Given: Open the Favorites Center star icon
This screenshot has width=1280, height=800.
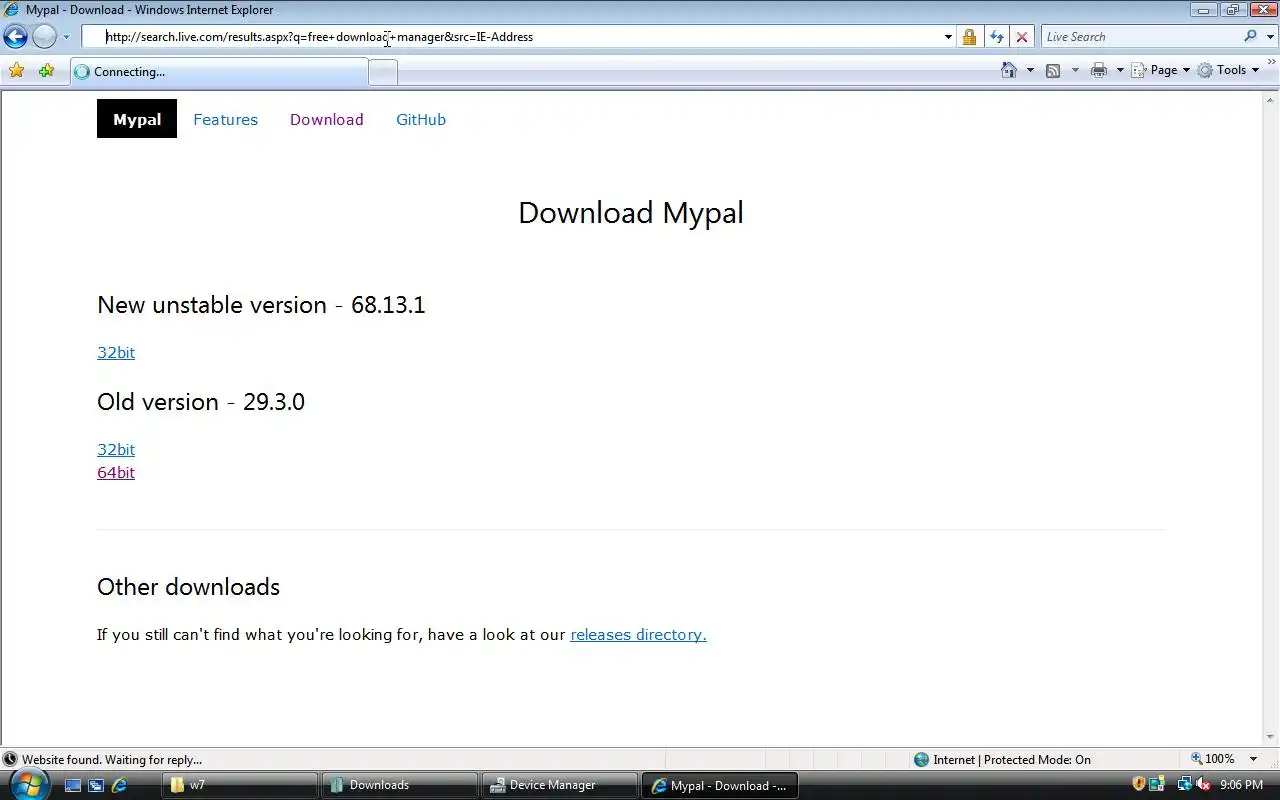Looking at the screenshot, I should tap(16, 71).
